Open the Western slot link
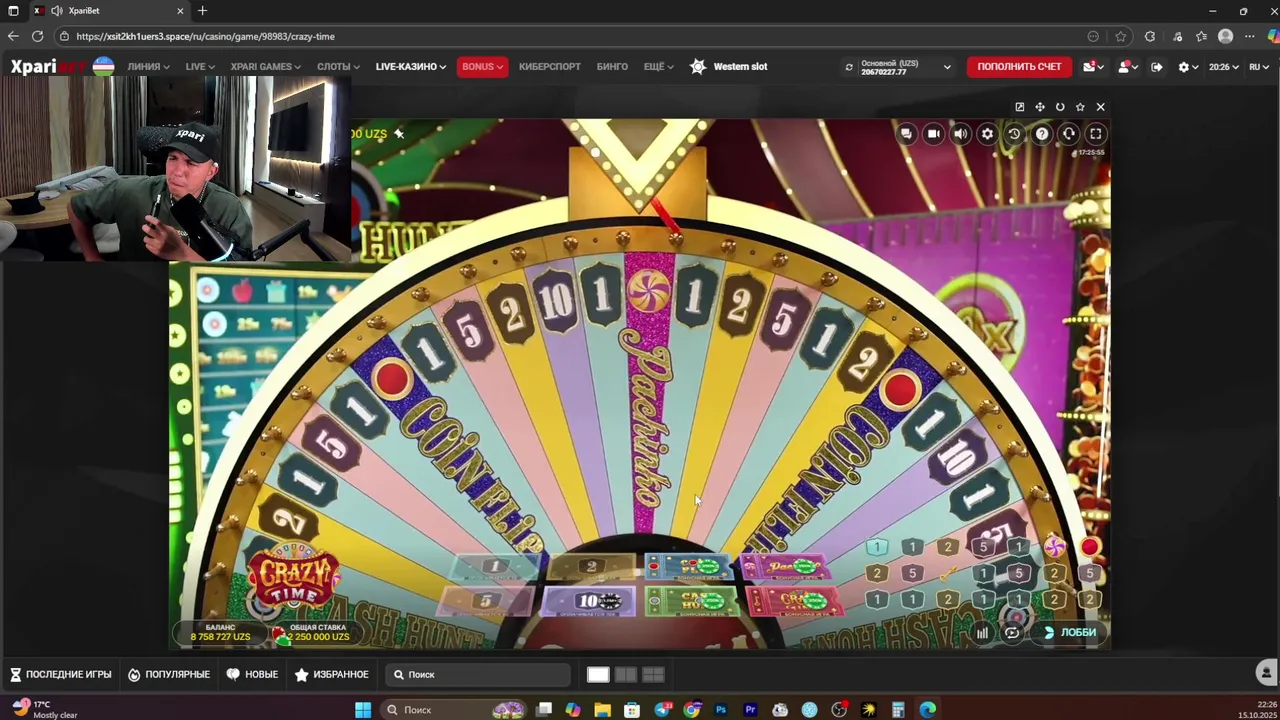This screenshot has width=1280, height=720. (x=729, y=67)
